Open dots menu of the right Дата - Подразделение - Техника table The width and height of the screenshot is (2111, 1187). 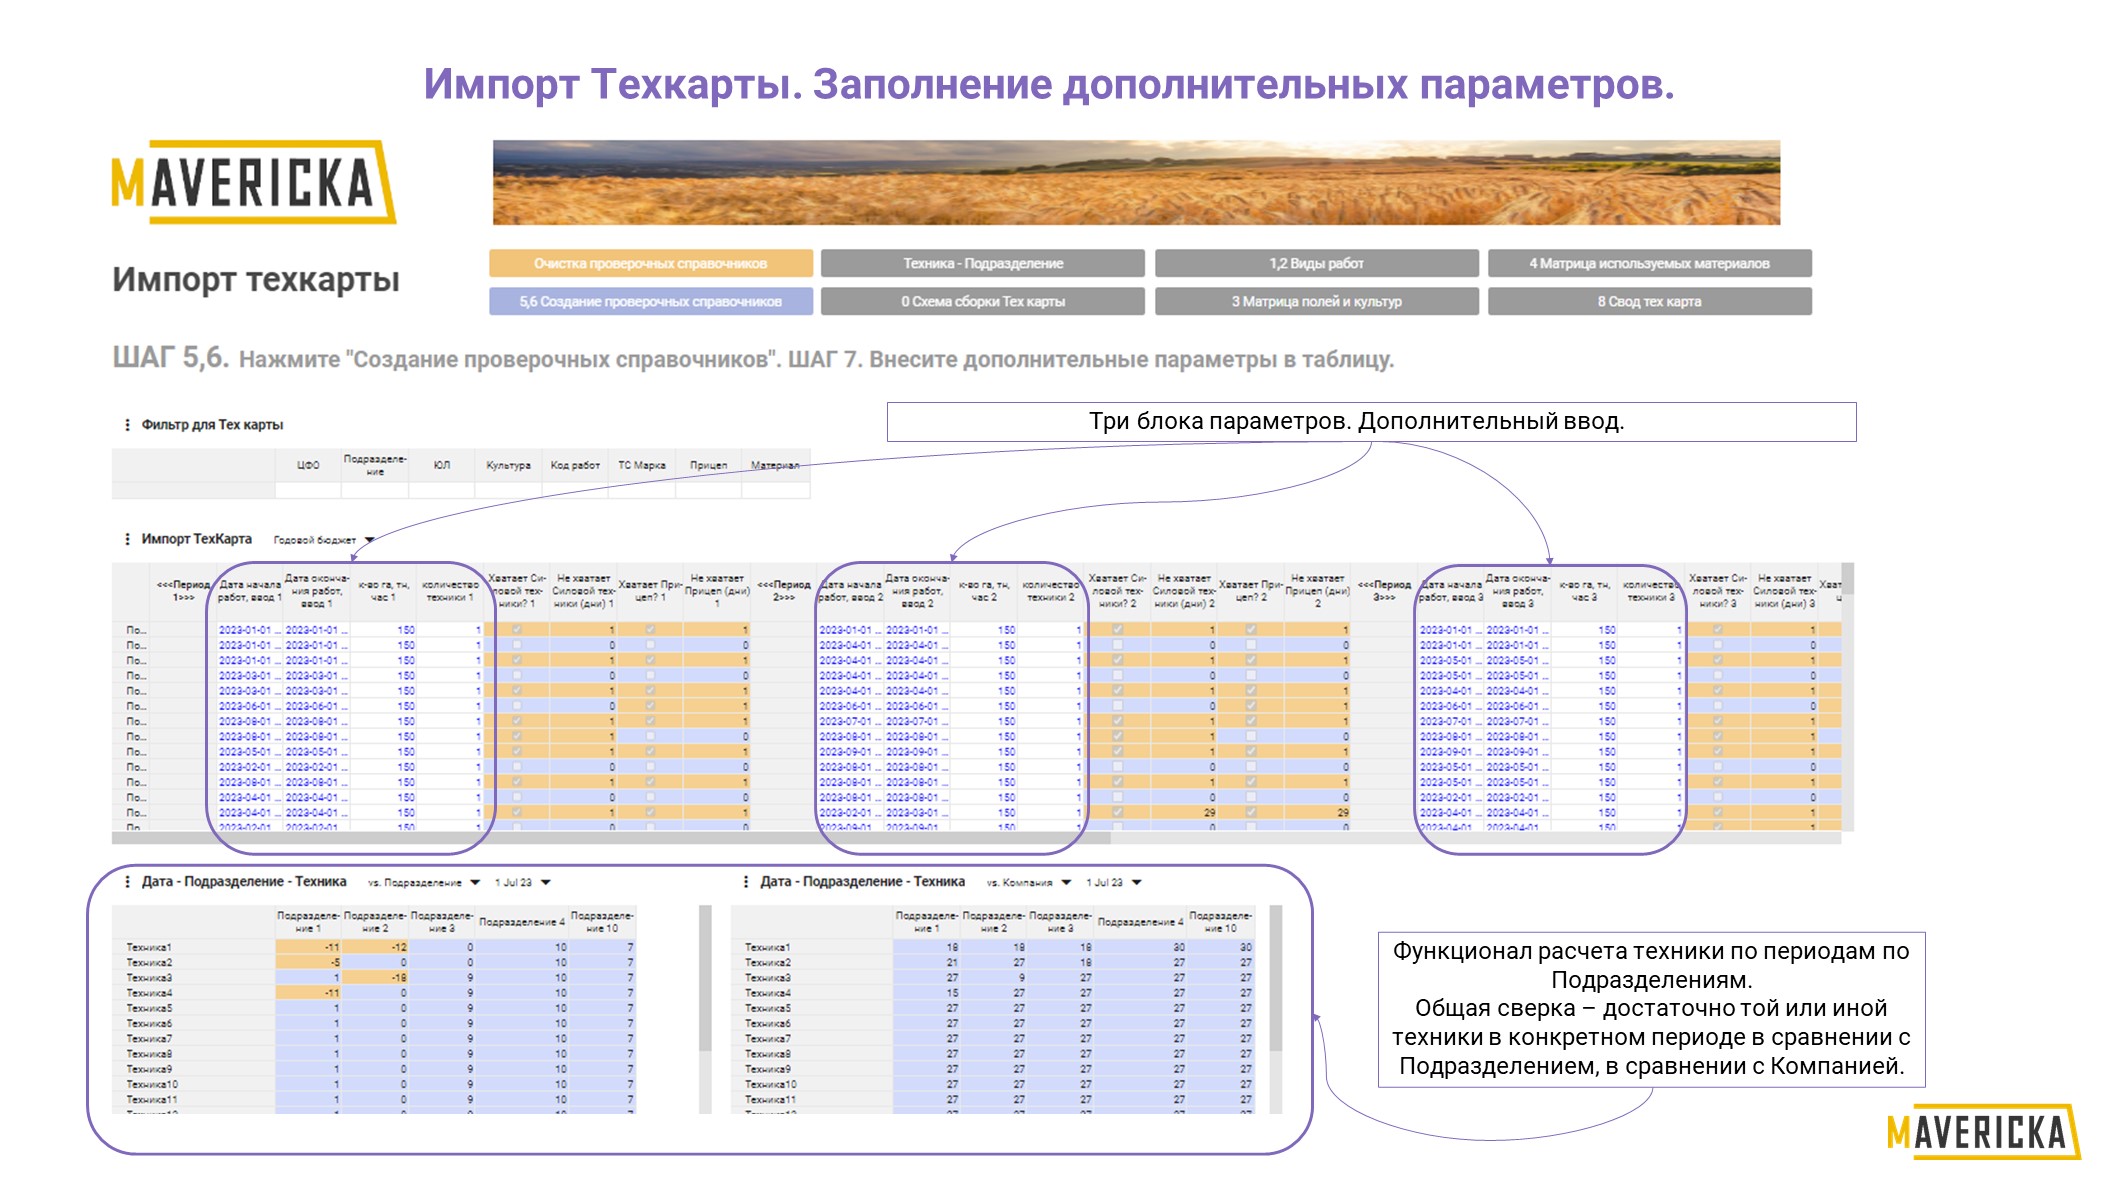click(746, 882)
